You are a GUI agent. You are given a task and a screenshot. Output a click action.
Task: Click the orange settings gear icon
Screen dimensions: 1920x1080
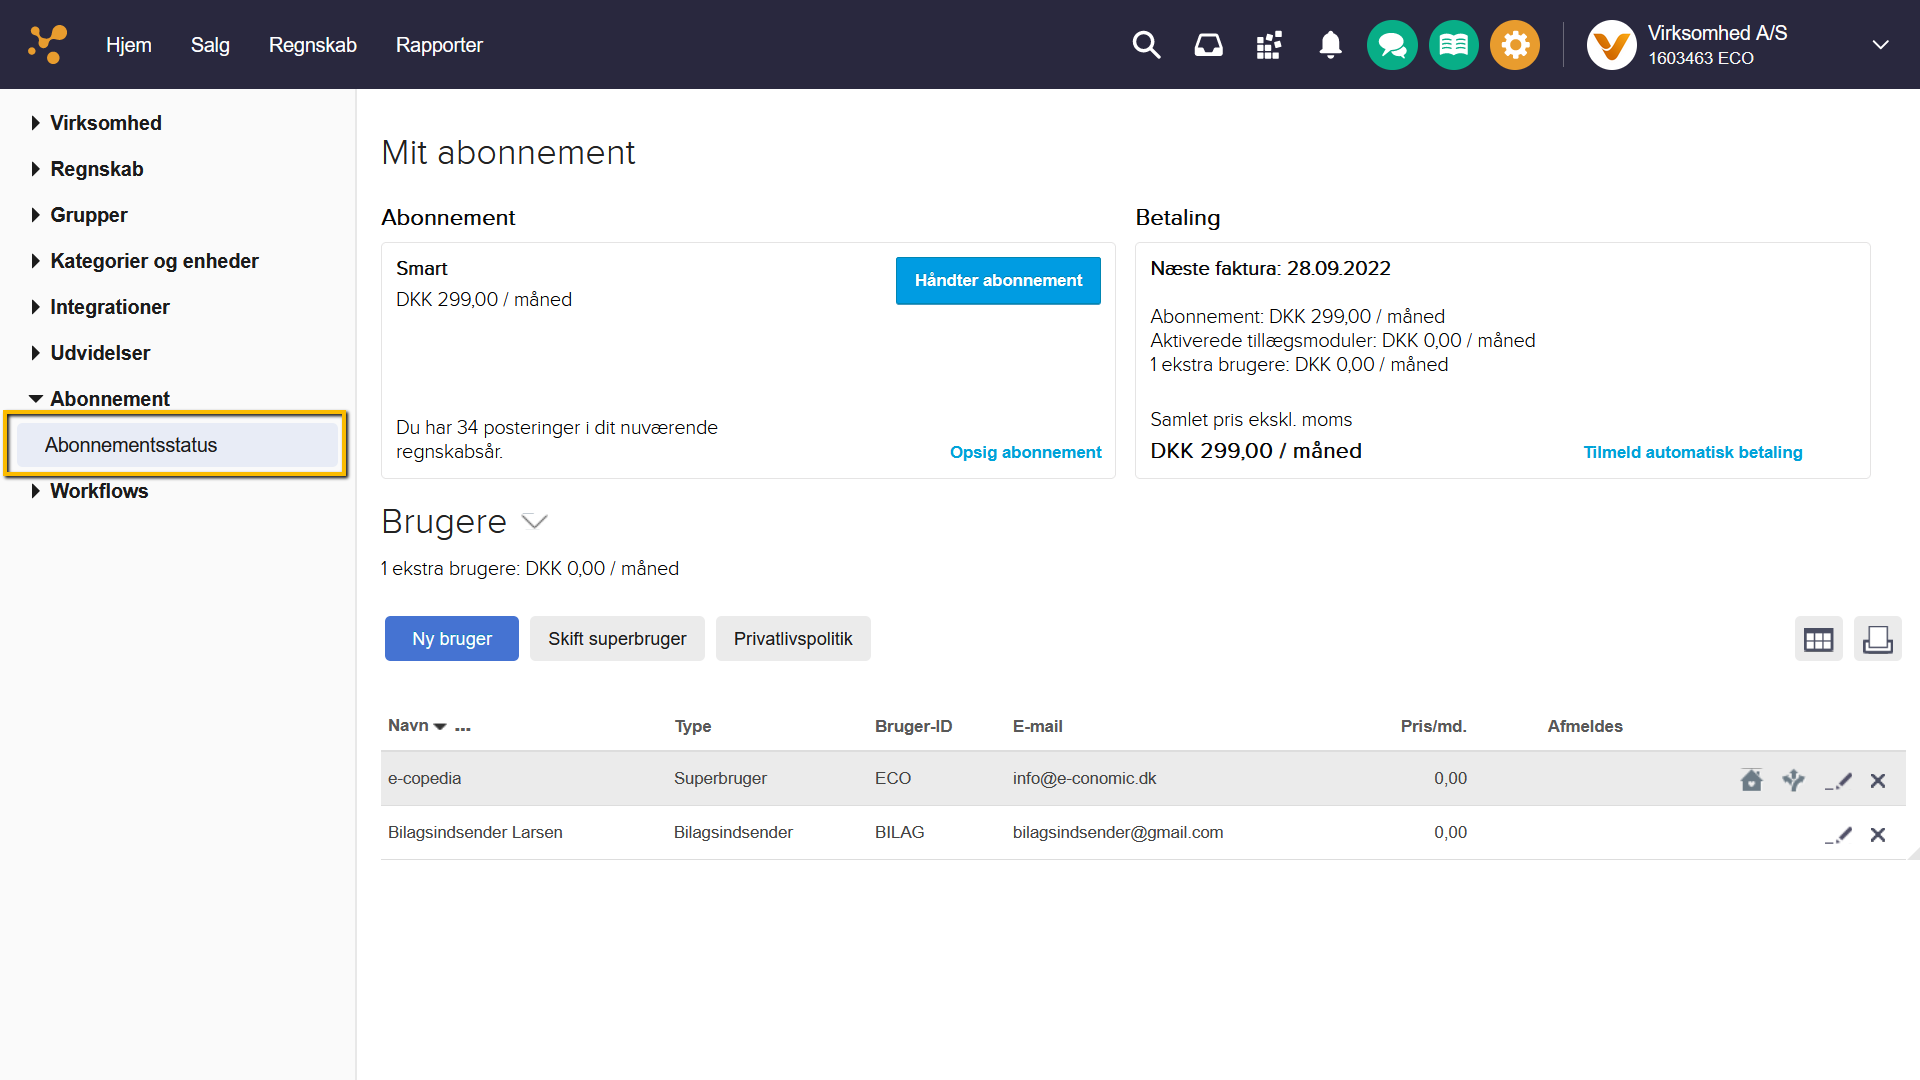tap(1515, 45)
